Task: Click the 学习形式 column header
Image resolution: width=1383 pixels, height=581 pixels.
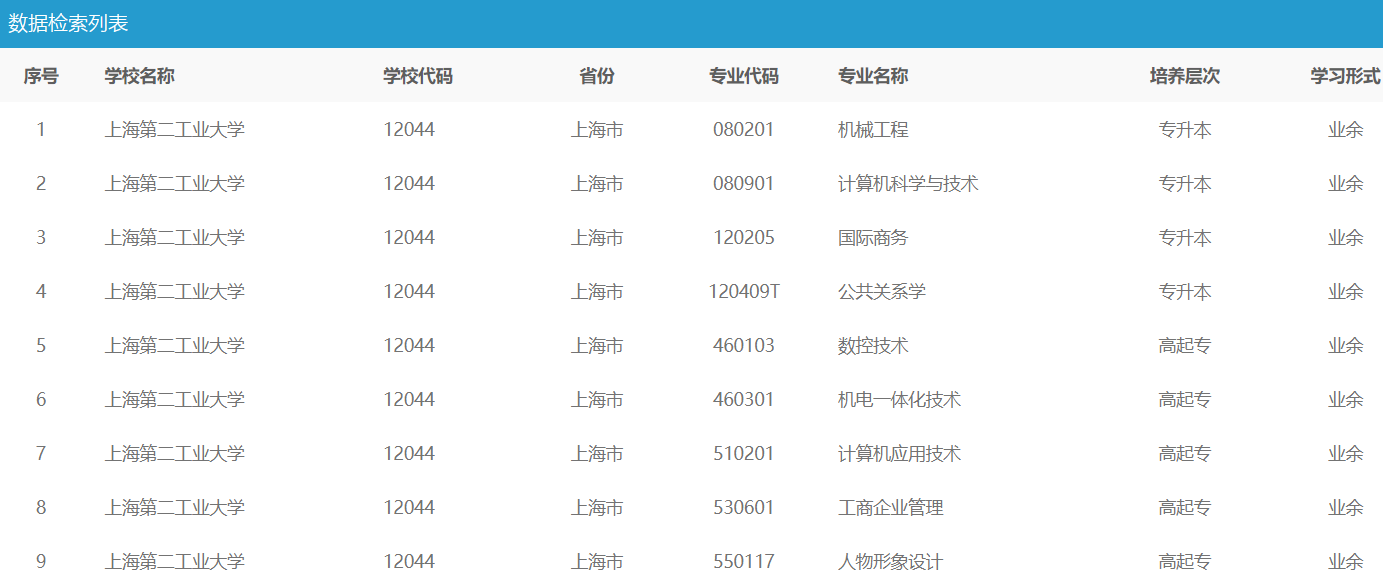Action: 1346,76
